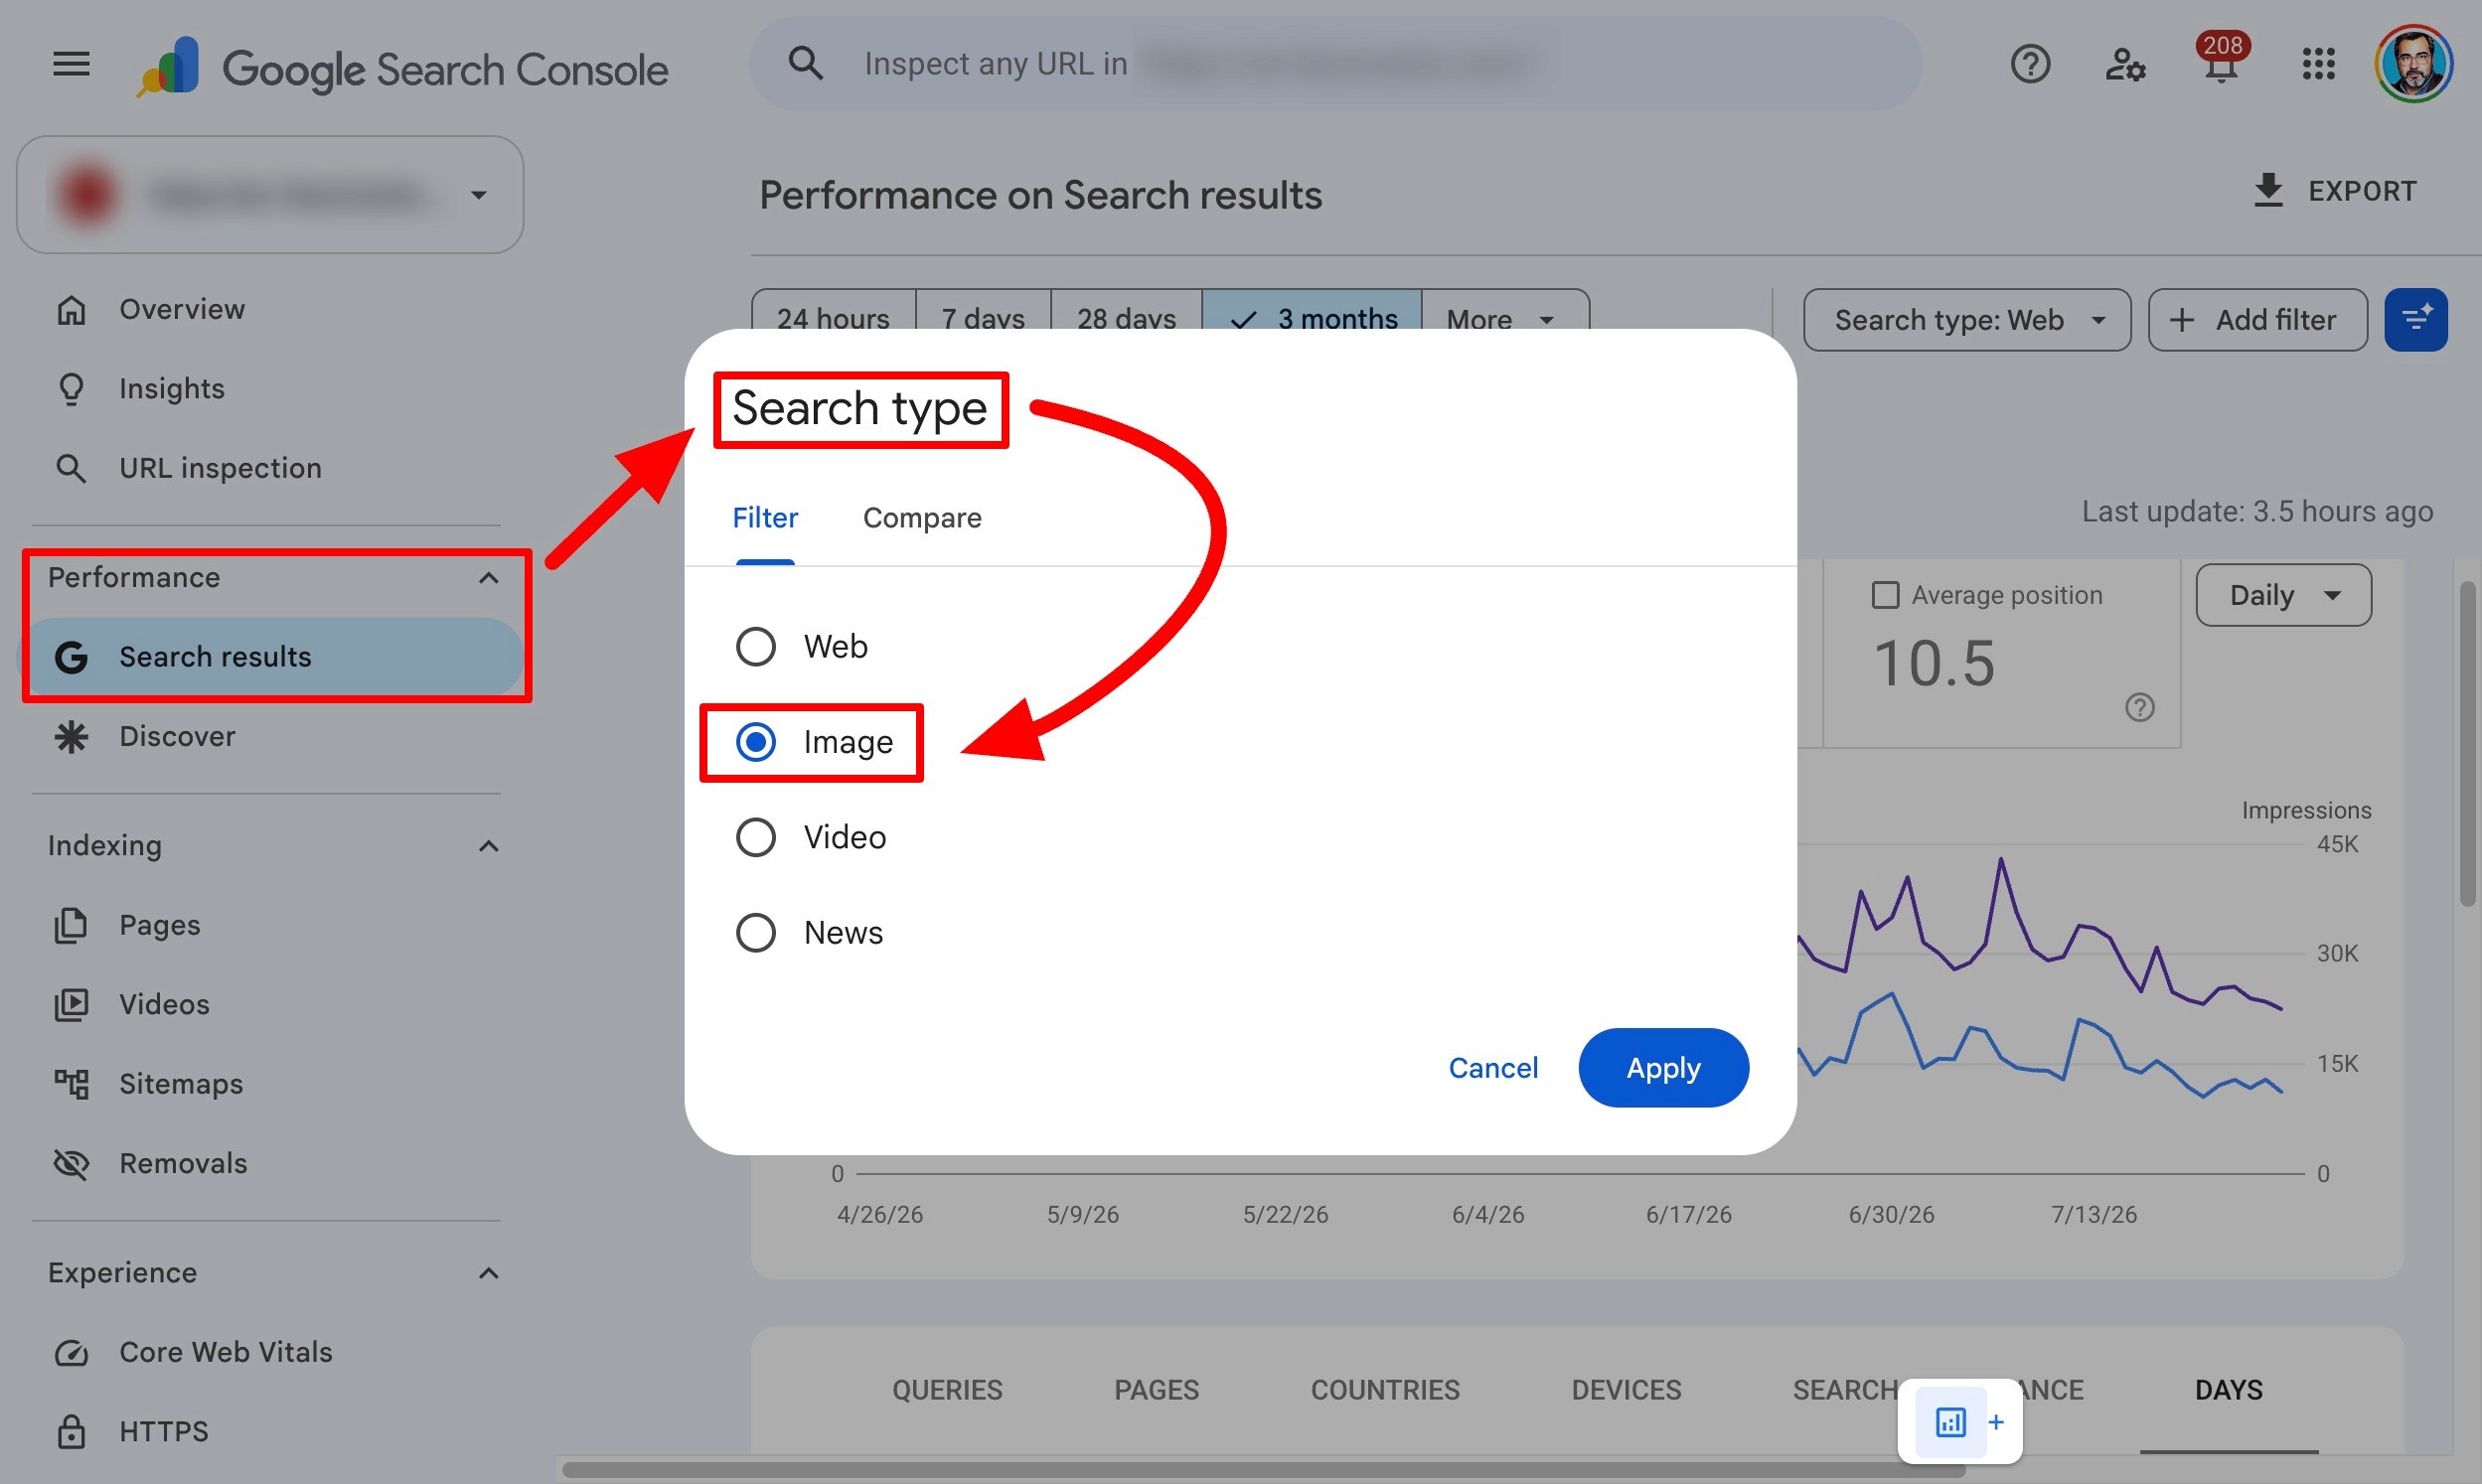Click the plus icon in Add filter

pyautogui.click(x=2182, y=320)
